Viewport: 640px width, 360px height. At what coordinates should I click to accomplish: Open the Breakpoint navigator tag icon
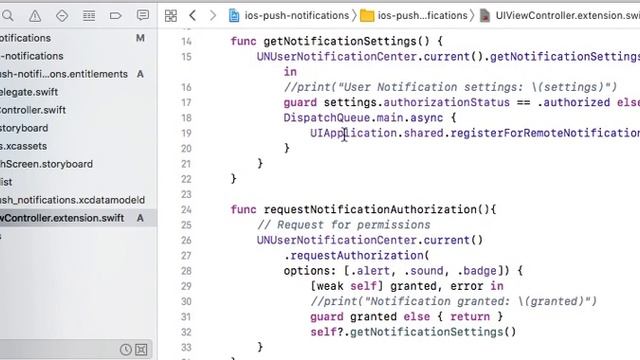pyautogui.click(x=116, y=16)
